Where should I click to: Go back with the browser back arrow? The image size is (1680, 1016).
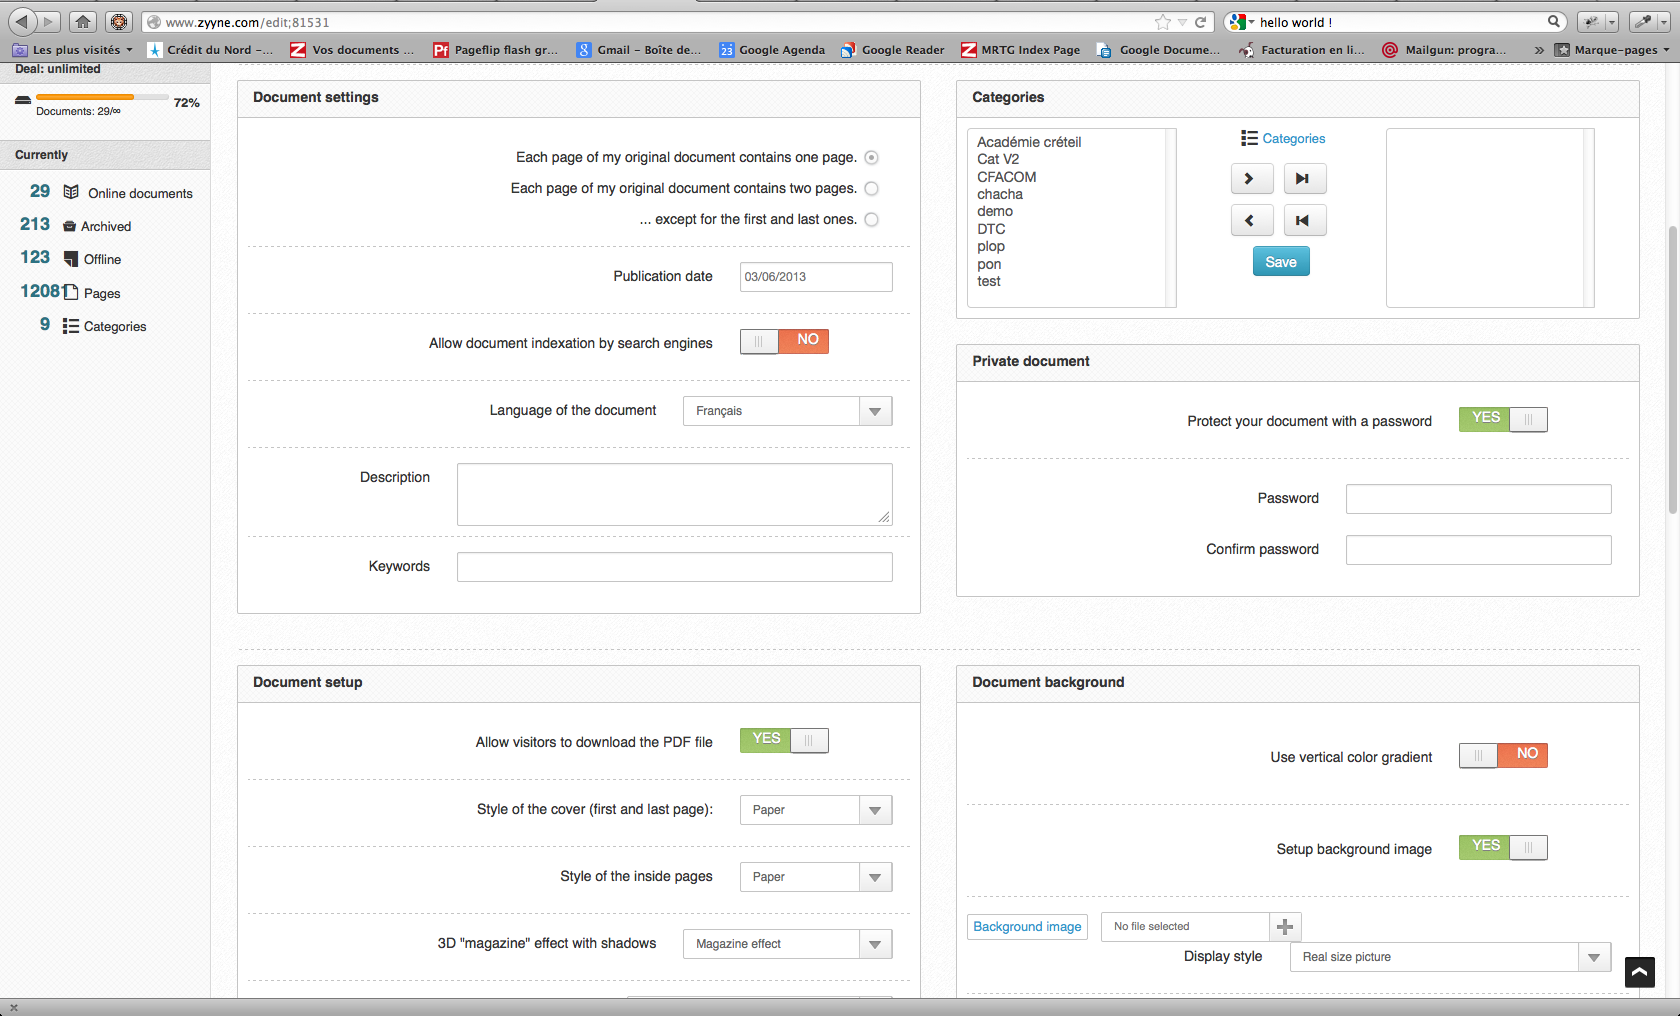click(22, 21)
